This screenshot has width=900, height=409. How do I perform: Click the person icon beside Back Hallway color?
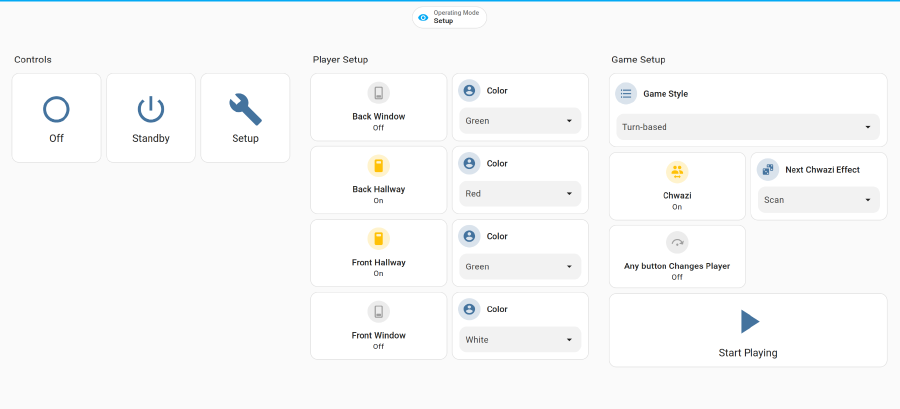[x=469, y=163]
